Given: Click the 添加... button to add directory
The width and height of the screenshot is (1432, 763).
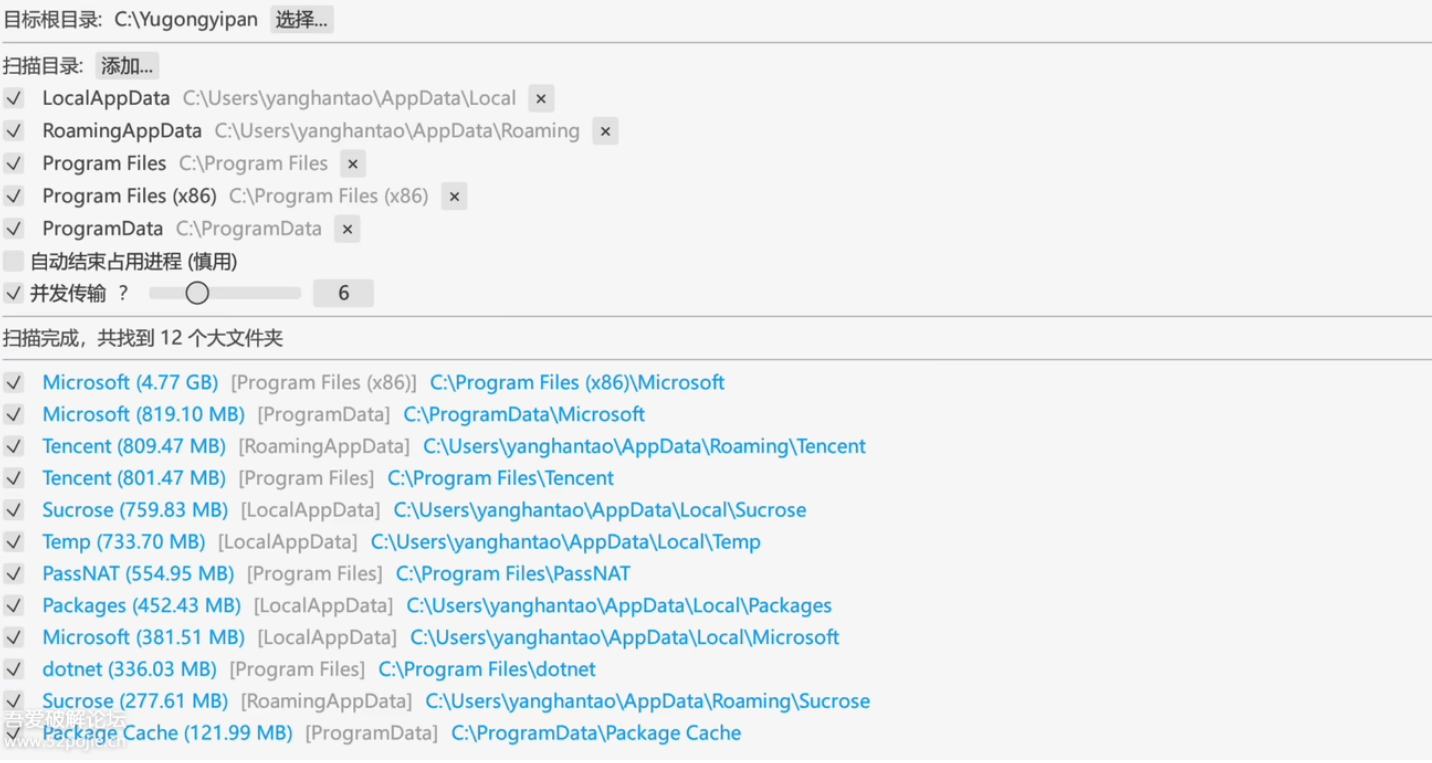Looking at the screenshot, I should pyautogui.click(x=127, y=66).
